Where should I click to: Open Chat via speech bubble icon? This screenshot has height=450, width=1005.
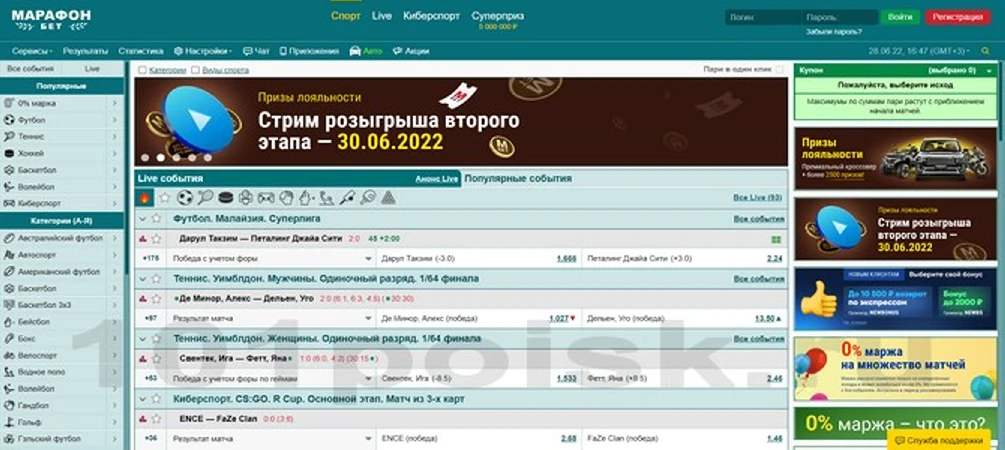[256, 51]
